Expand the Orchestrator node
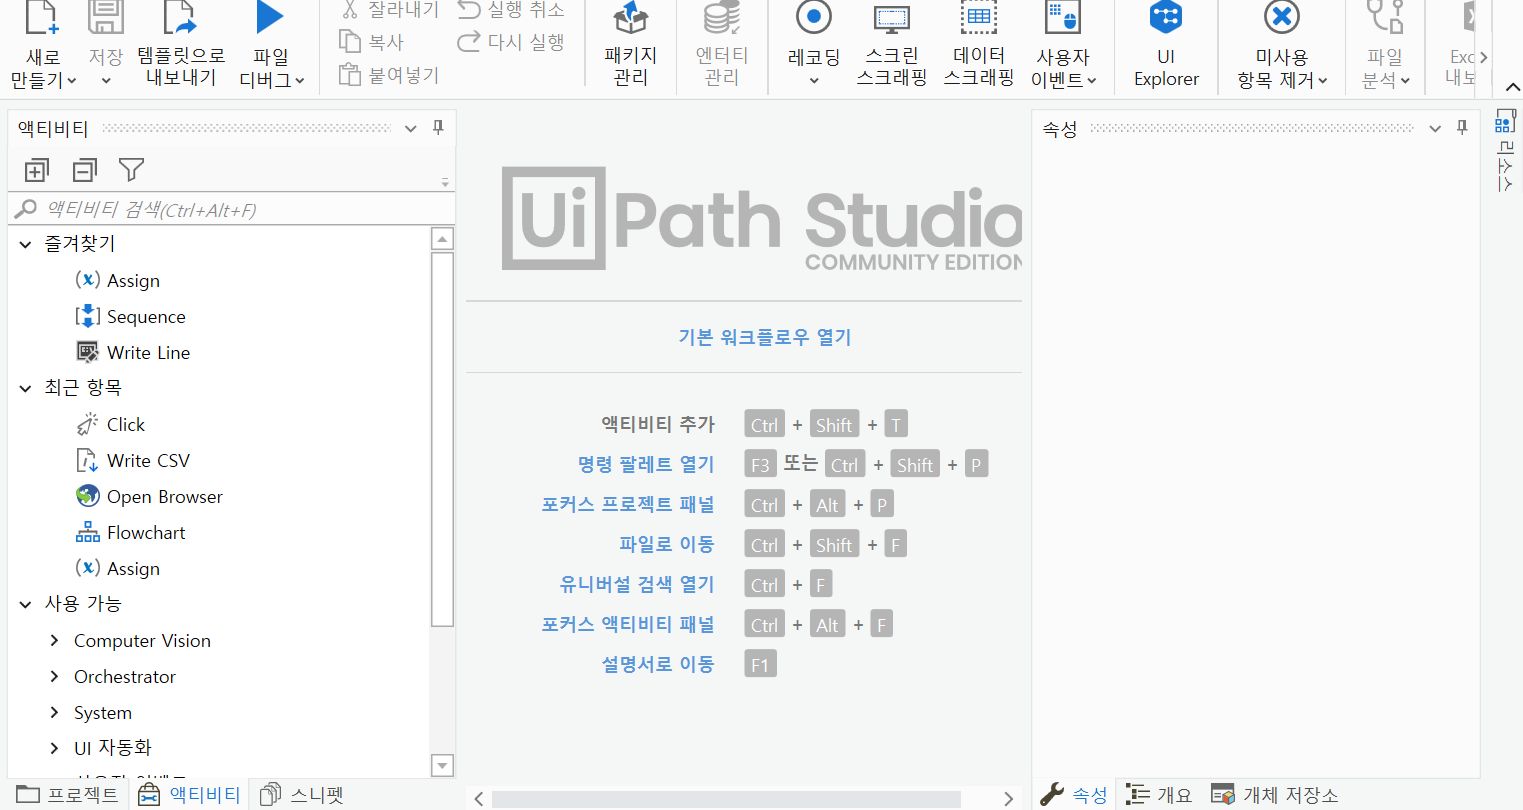 [x=54, y=676]
